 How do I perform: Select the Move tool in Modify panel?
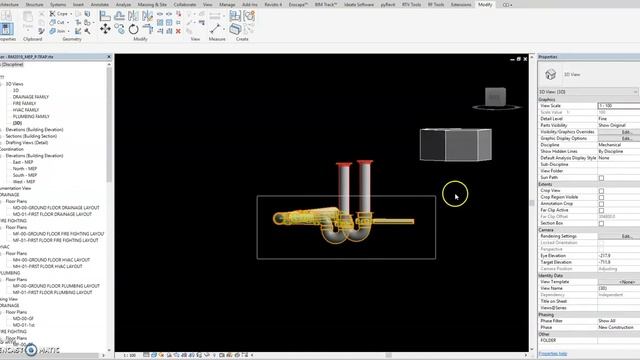[x=105, y=29]
